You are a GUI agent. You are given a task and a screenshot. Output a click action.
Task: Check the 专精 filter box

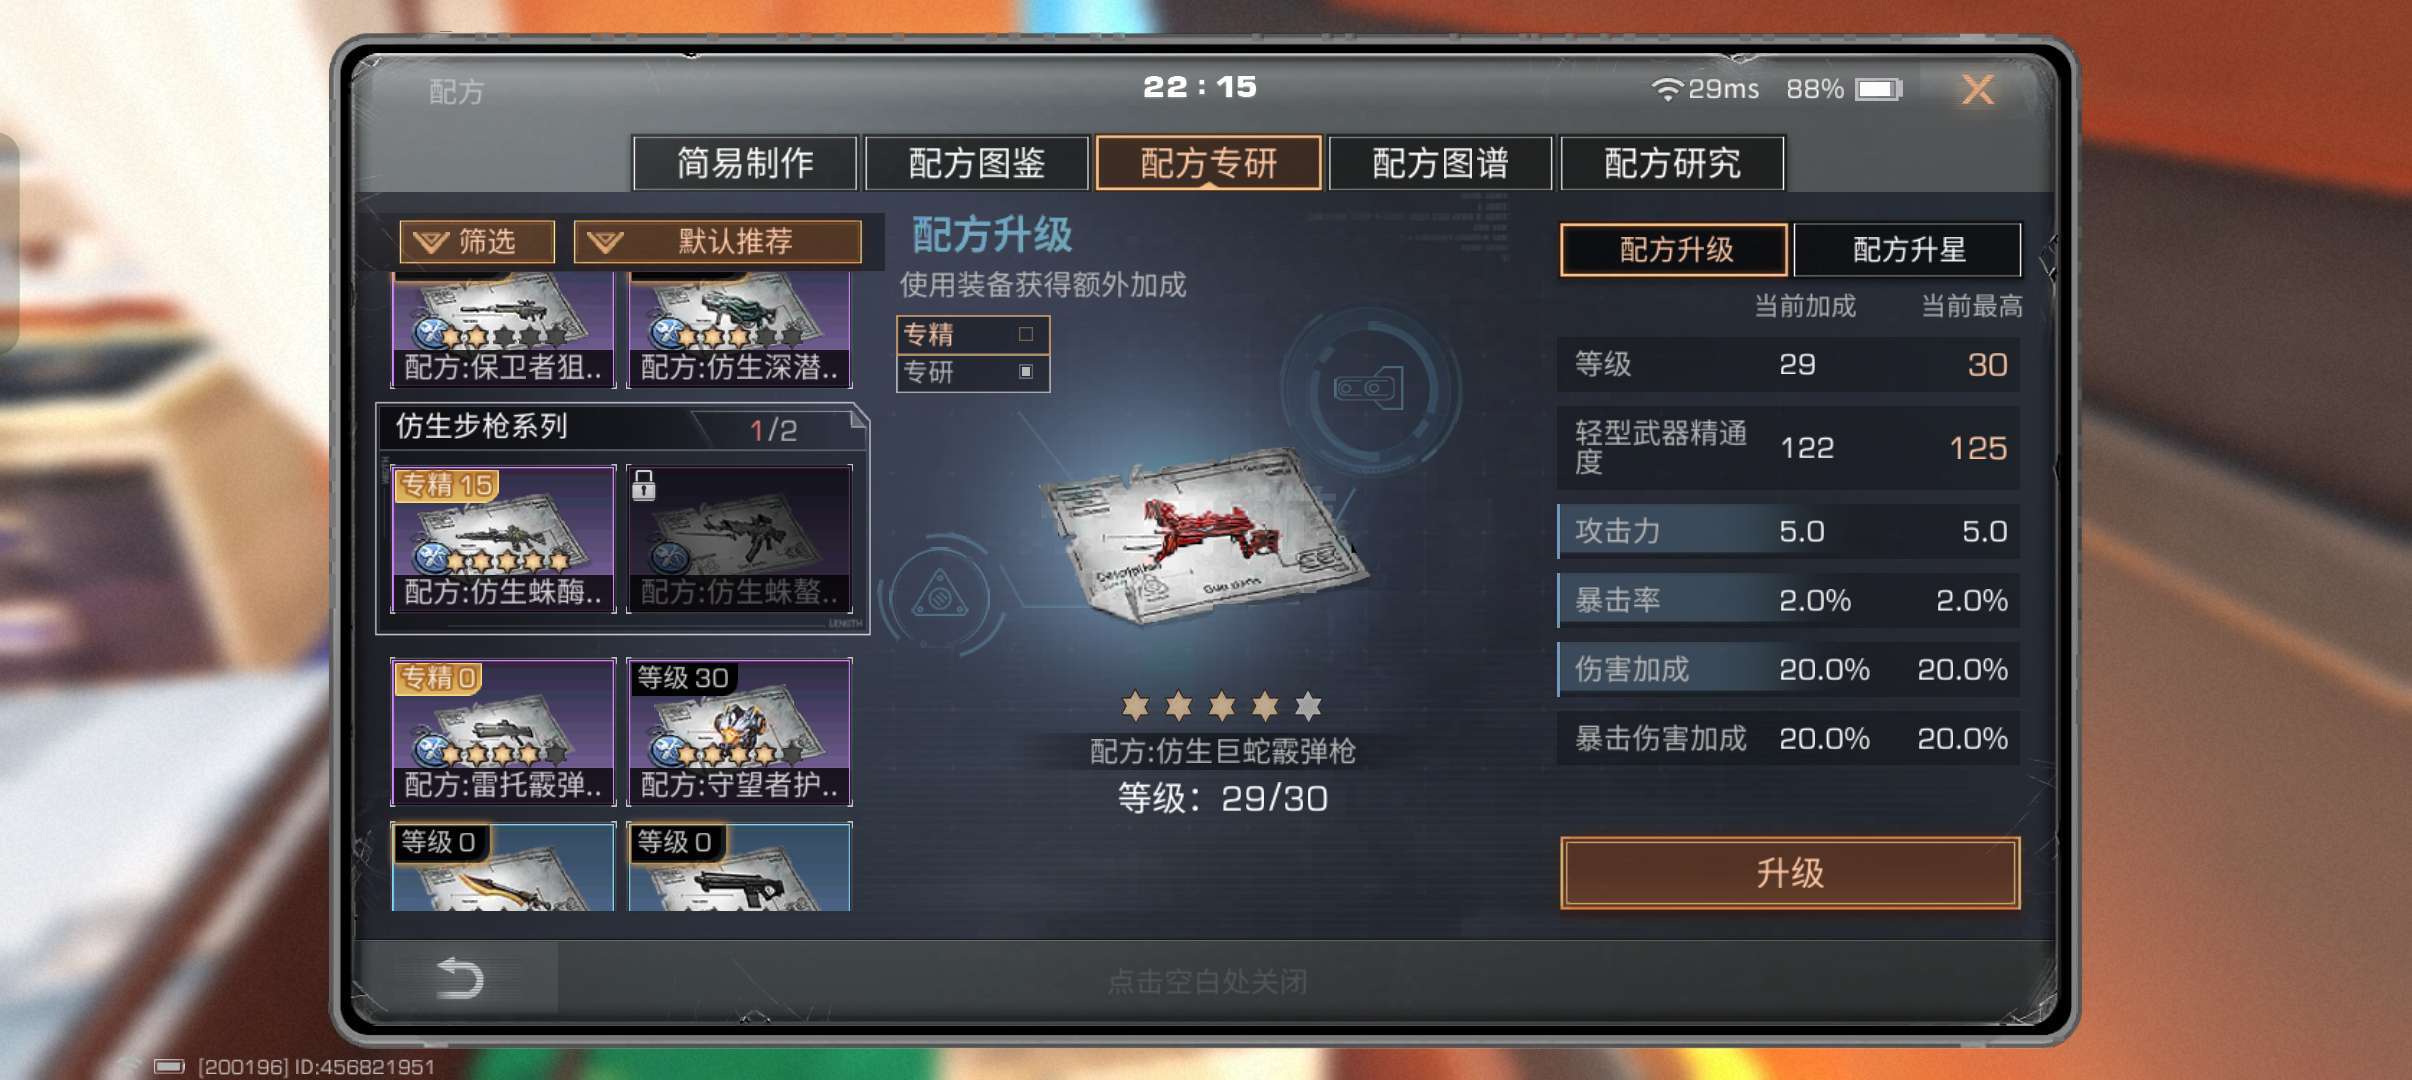[1025, 334]
